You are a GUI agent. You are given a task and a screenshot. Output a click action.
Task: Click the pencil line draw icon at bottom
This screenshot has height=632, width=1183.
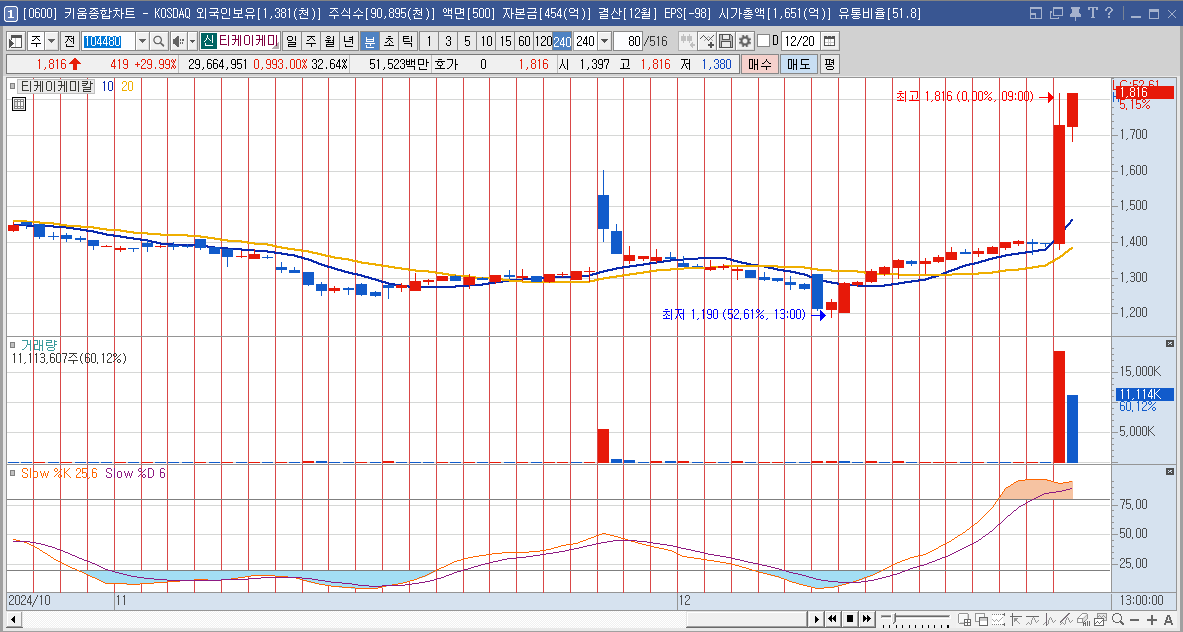click(1066, 619)
